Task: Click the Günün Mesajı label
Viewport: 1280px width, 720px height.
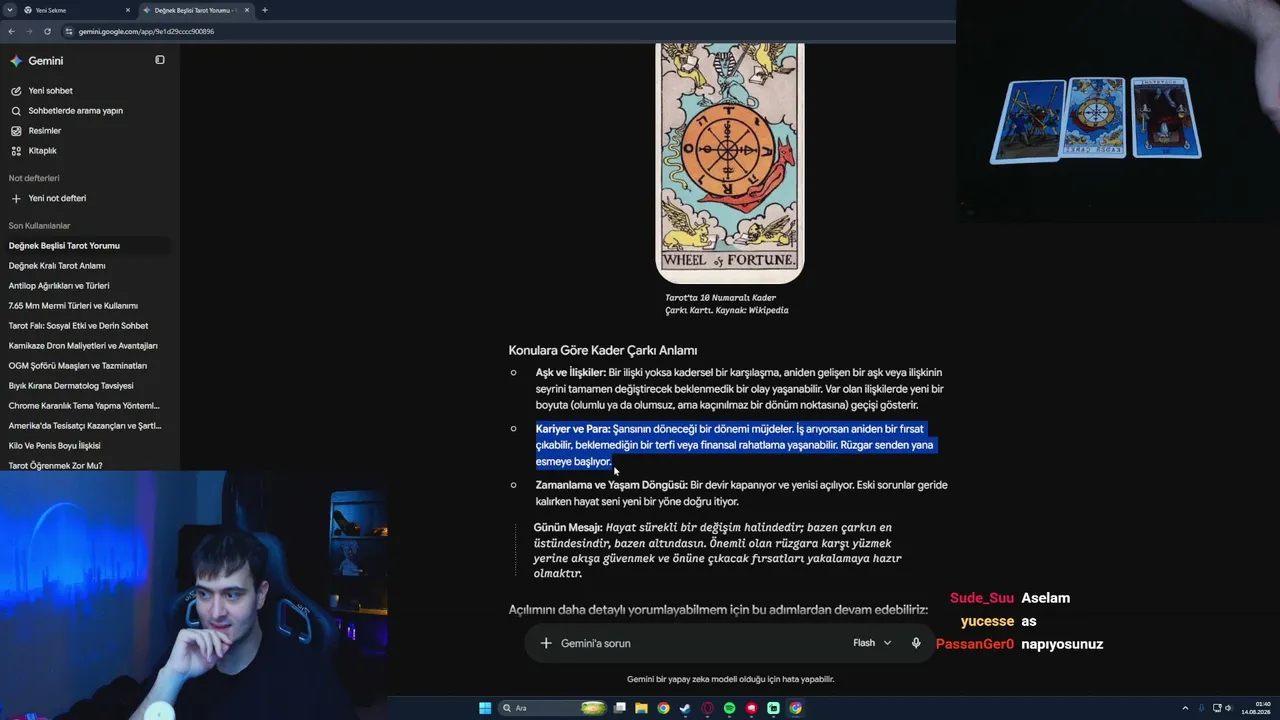Action: pos(568,527)
